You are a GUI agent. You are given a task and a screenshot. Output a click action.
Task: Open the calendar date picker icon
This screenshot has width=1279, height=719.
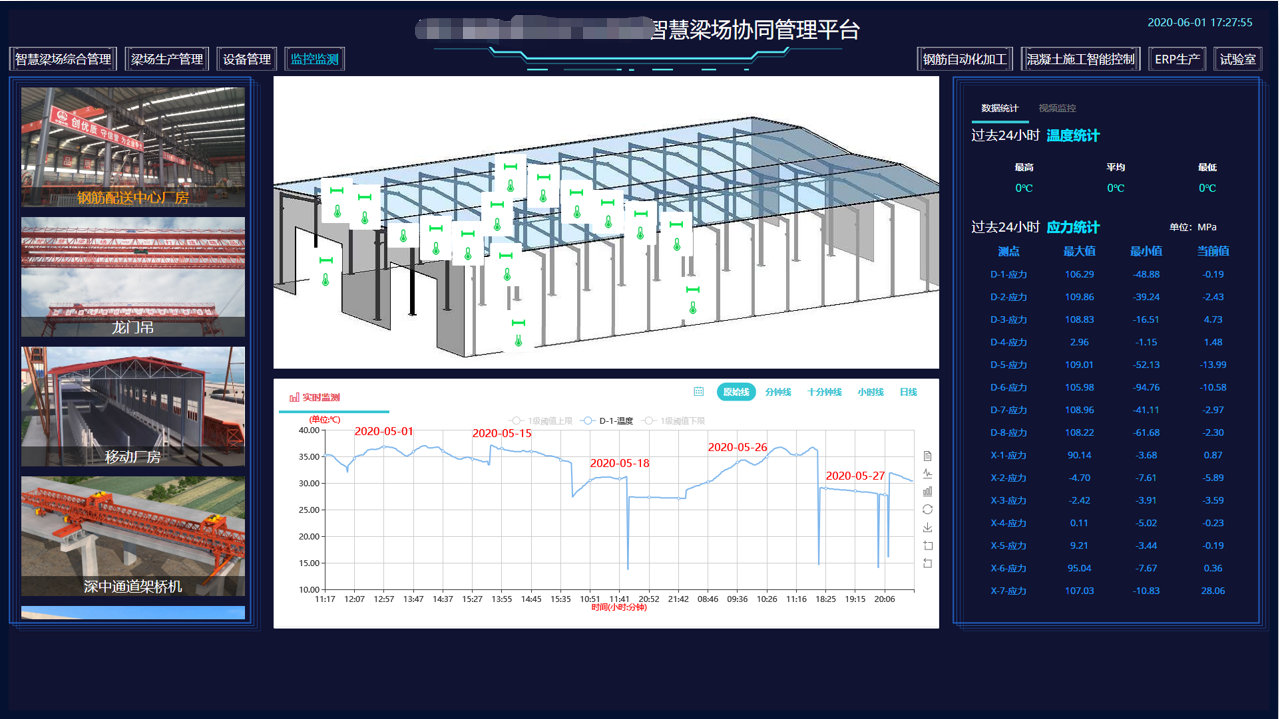tap(699, 392)
